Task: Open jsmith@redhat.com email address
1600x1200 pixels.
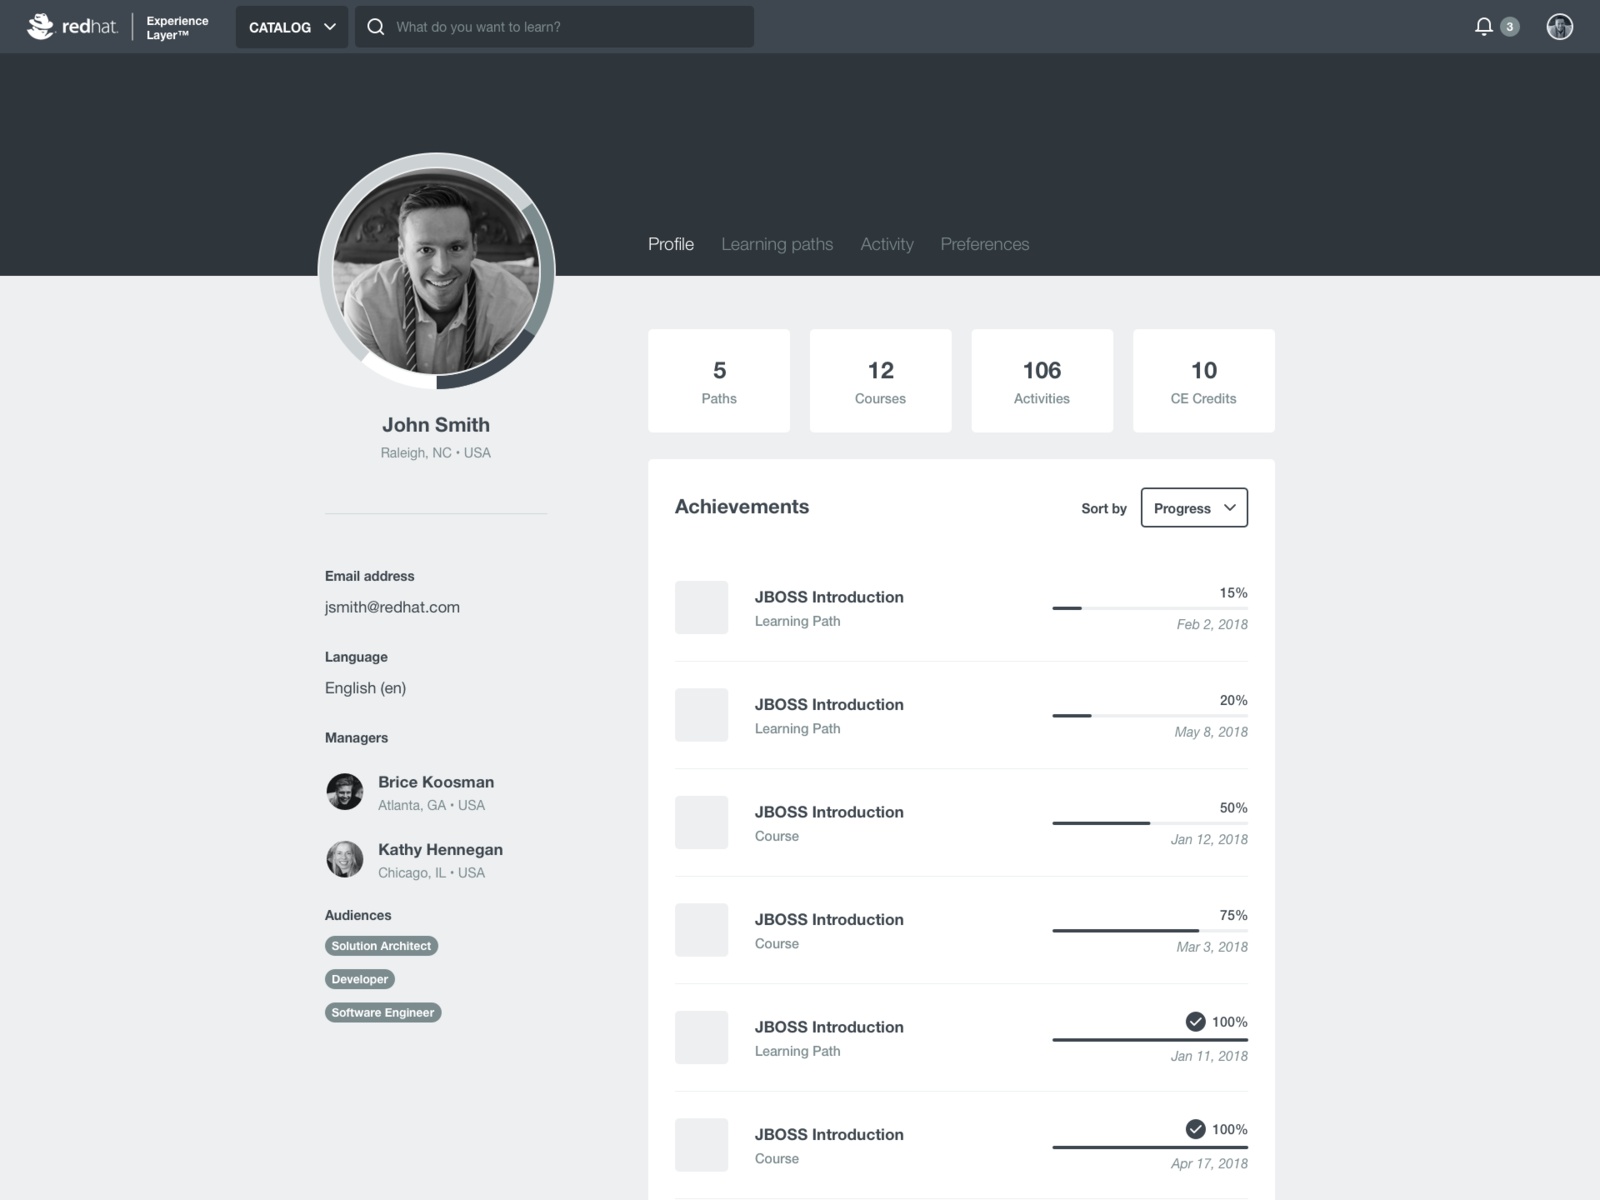Action: (x=391, y=607)
